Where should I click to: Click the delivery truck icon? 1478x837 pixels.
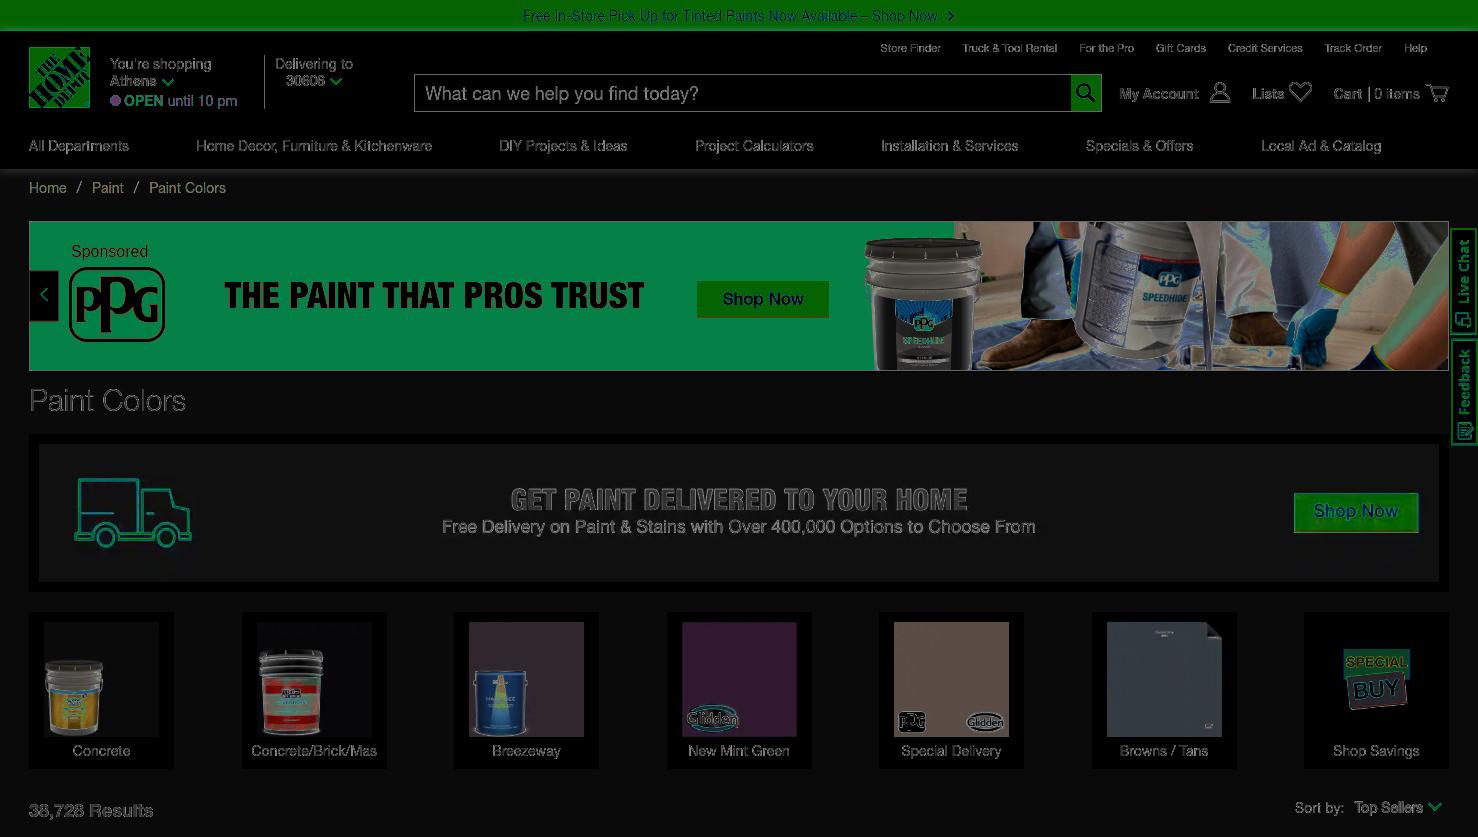pos(133,512)
